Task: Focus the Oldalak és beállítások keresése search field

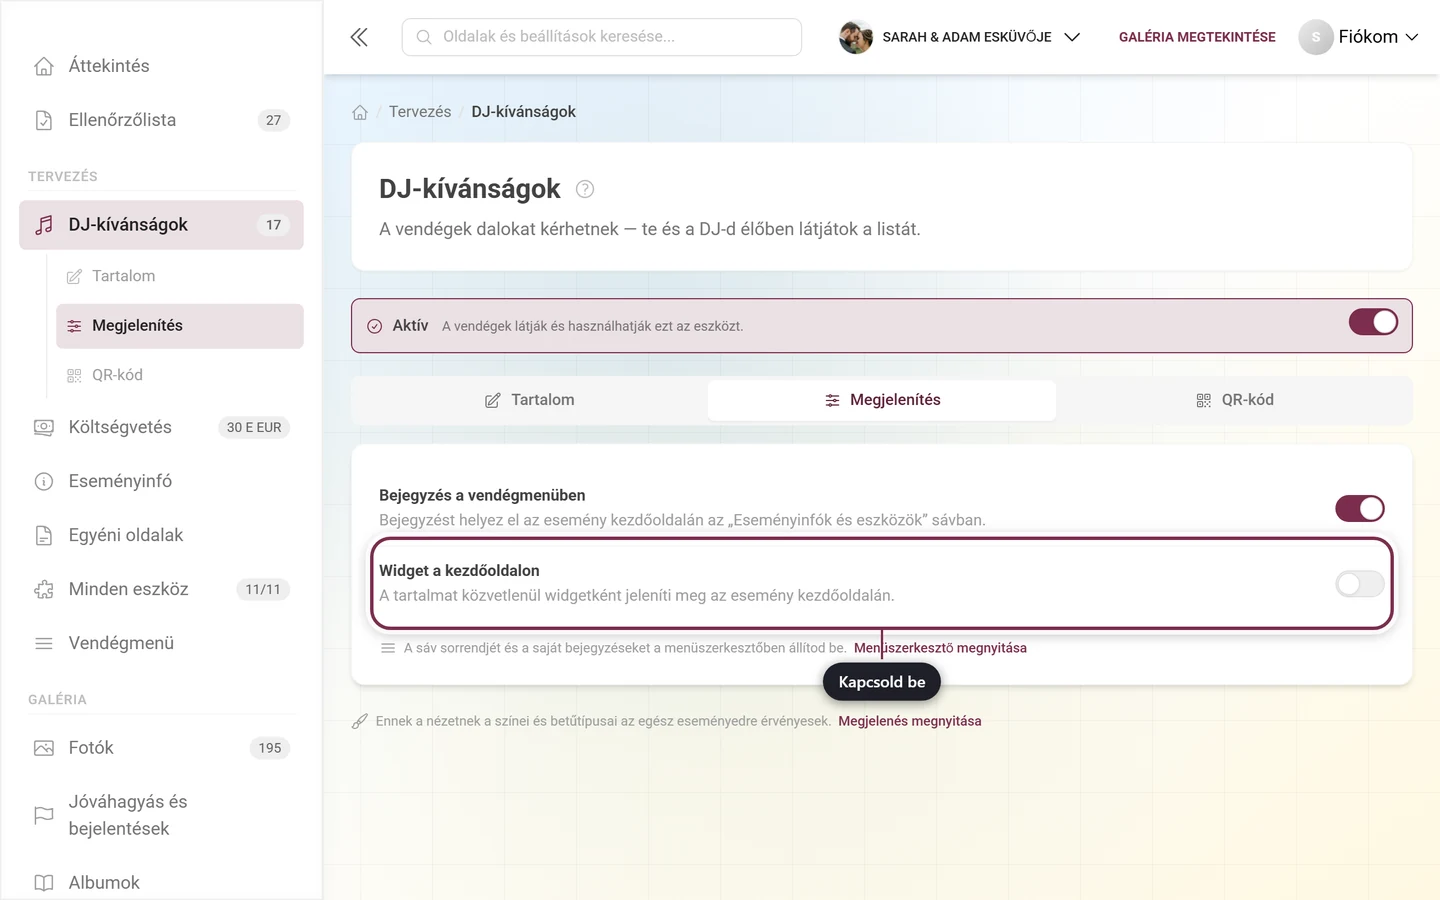Action: (x=602, y=37)
